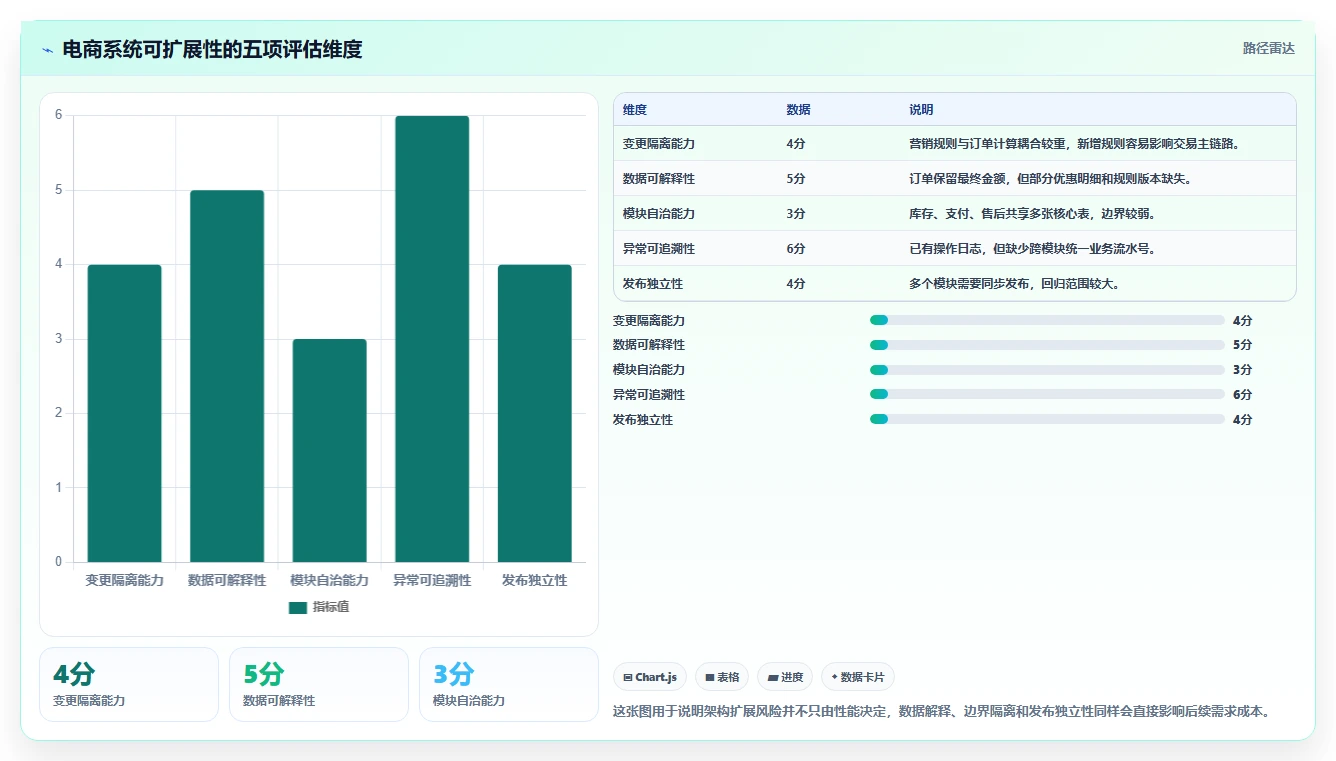Click the Chart.js tag chip
Viewport: 1336px width, 761px height.
click(650, 677)
